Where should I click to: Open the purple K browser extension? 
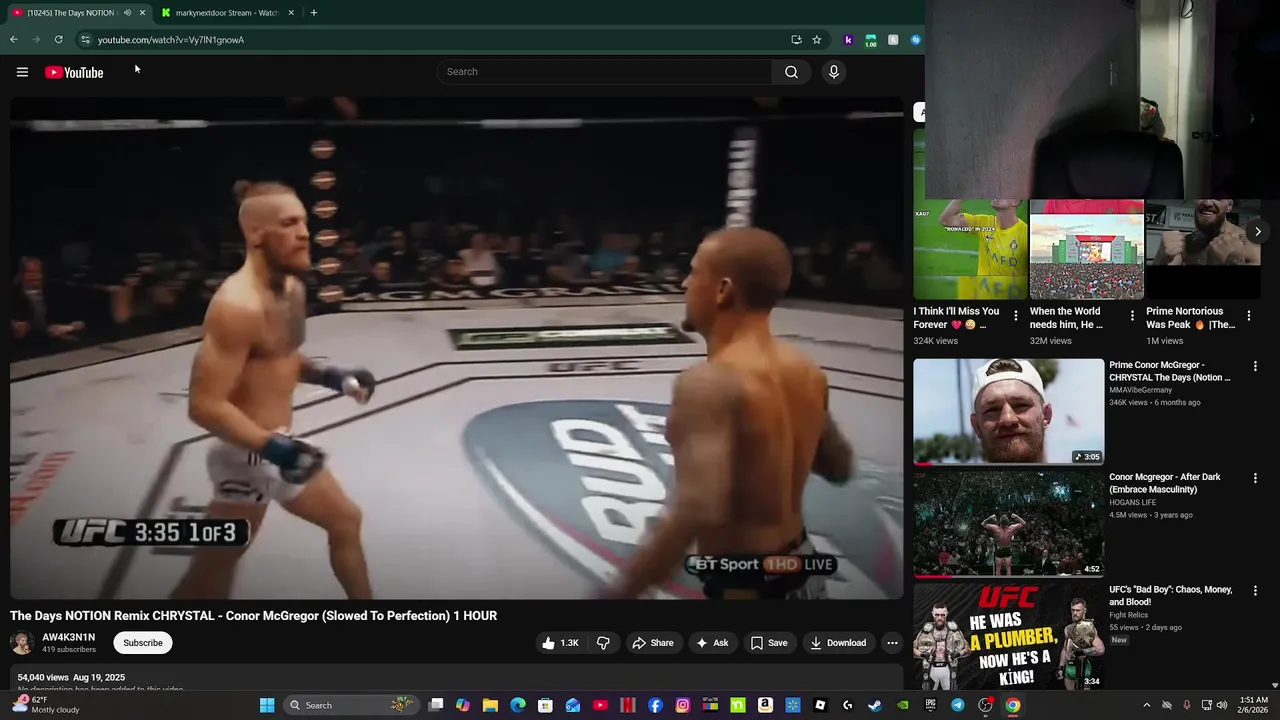pos(848,40)
